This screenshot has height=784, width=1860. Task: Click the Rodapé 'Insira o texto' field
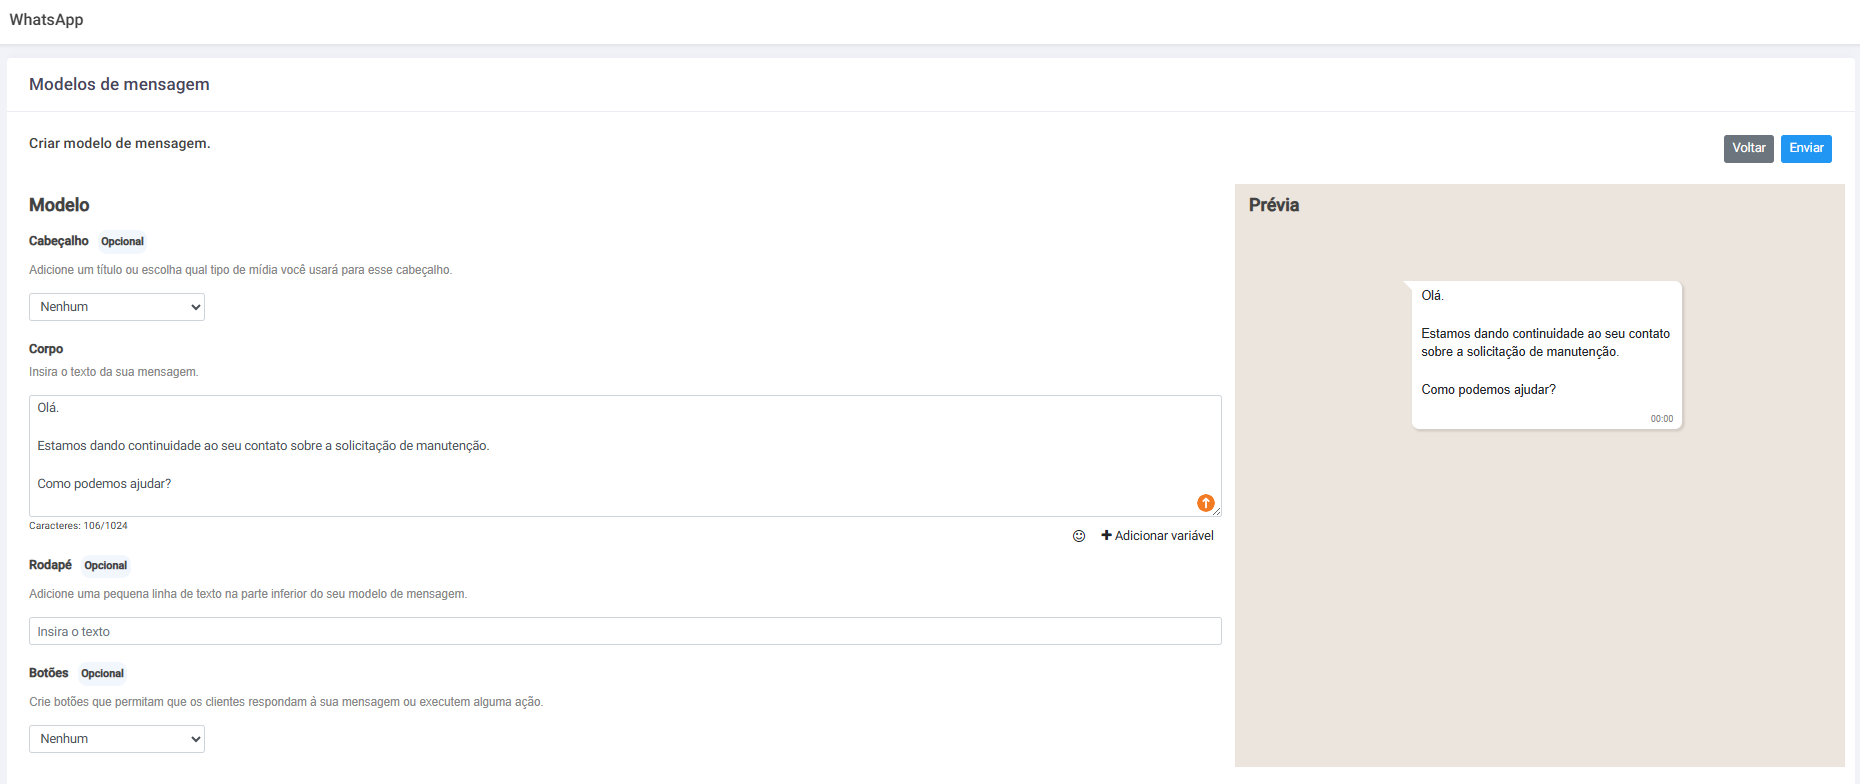pyautogui.click(x=624, y=631)
